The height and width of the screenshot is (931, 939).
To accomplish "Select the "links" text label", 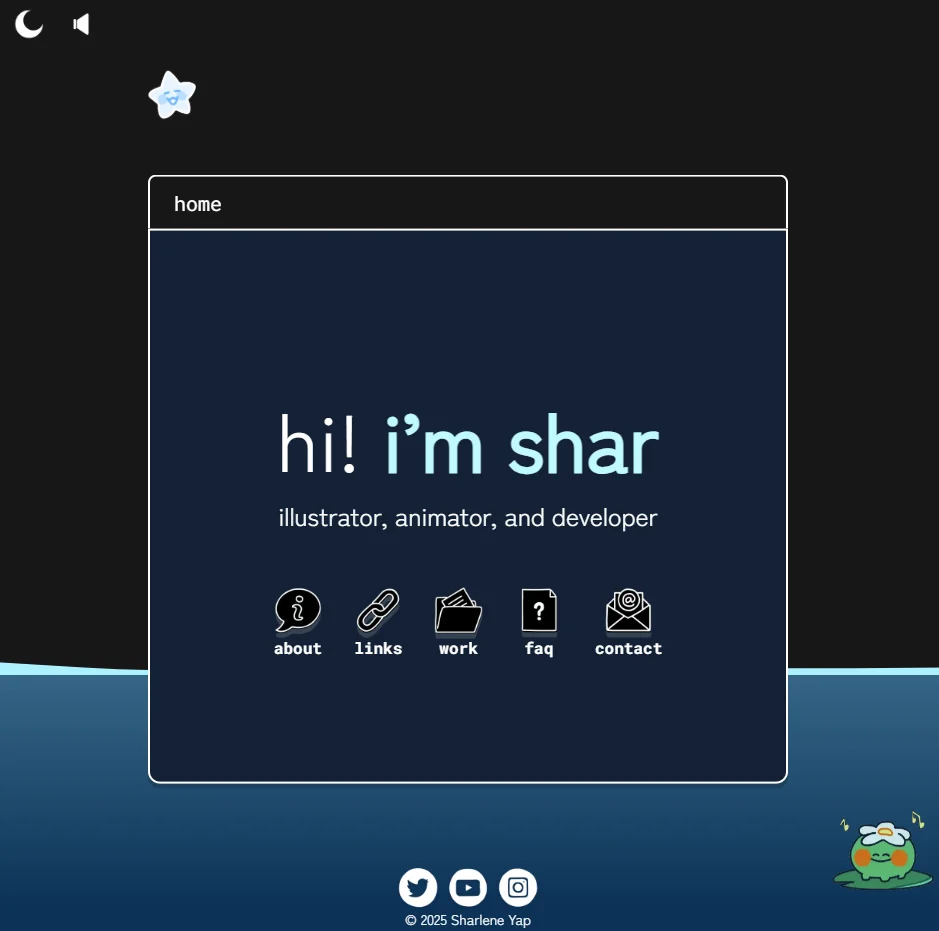I will tap(378, 649).
